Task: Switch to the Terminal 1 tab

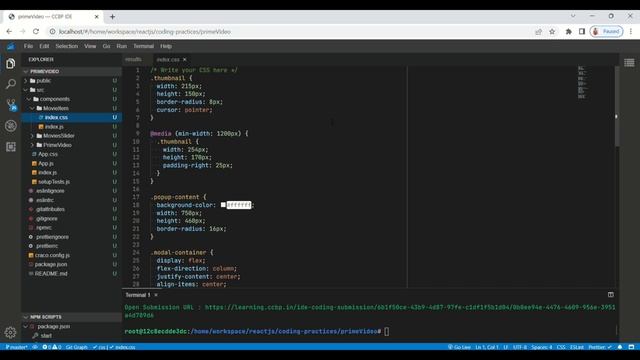Action: coord(138,295)
